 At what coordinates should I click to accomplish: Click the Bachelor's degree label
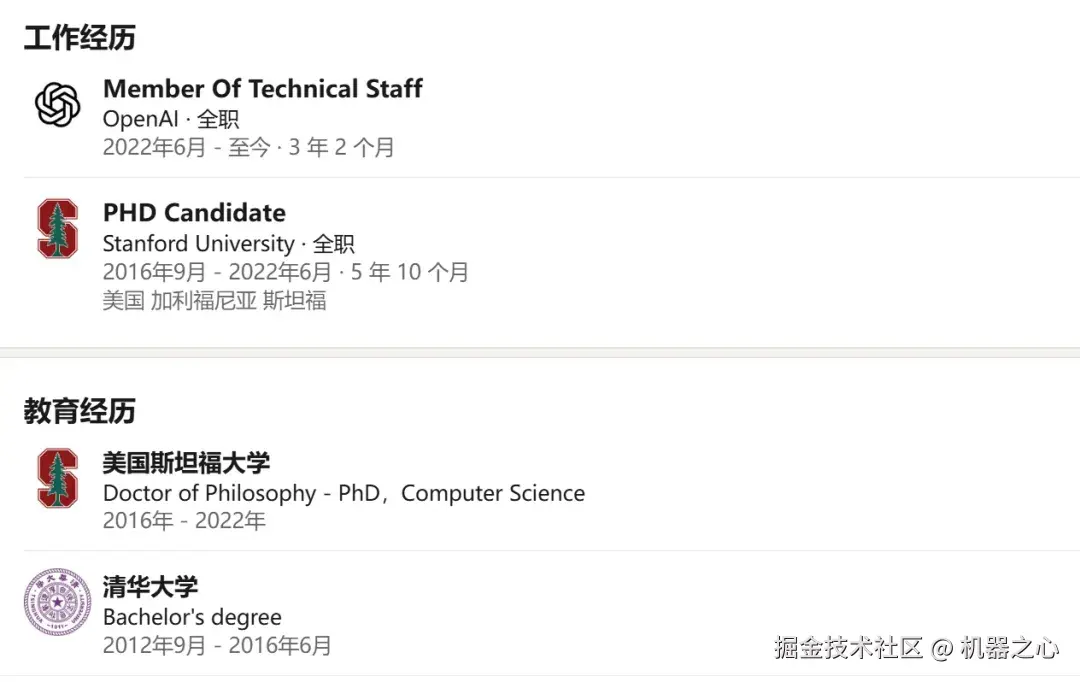pos(192,617)
